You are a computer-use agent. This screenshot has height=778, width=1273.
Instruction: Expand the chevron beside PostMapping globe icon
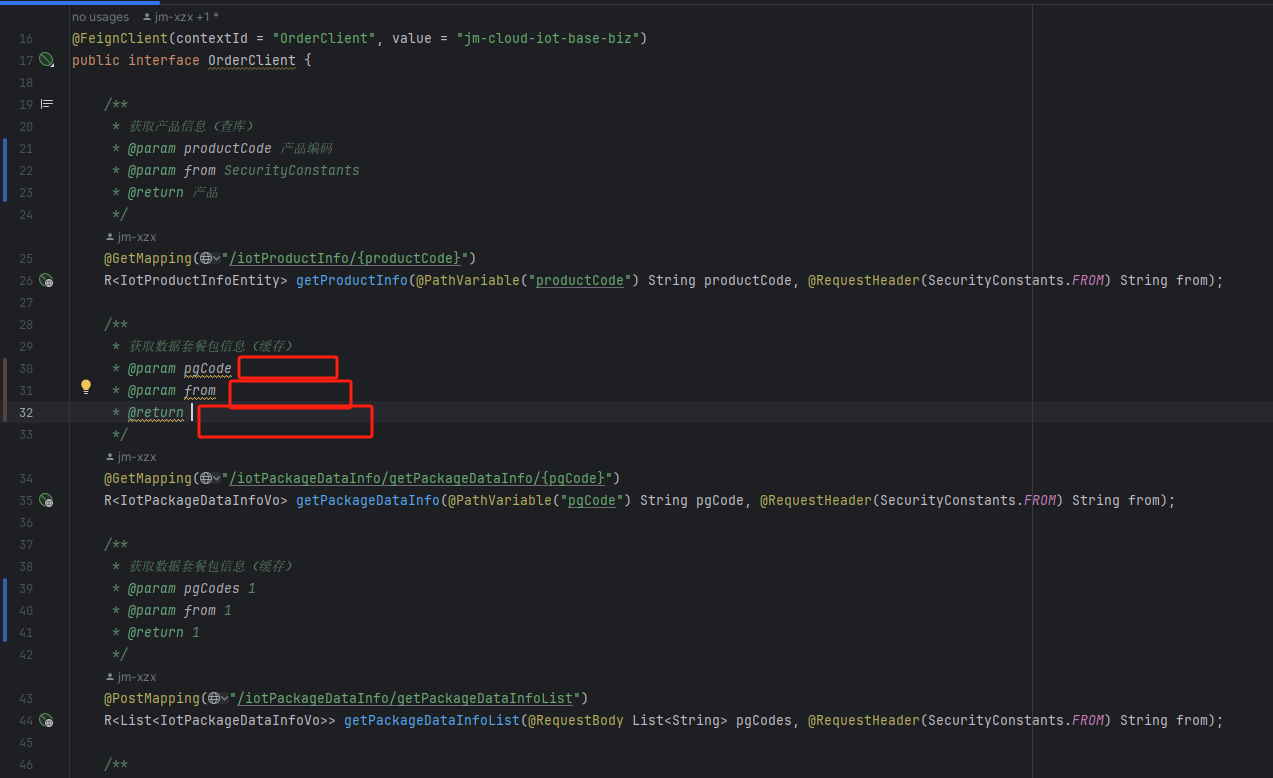pyautogui.click(x=225, y=699)
